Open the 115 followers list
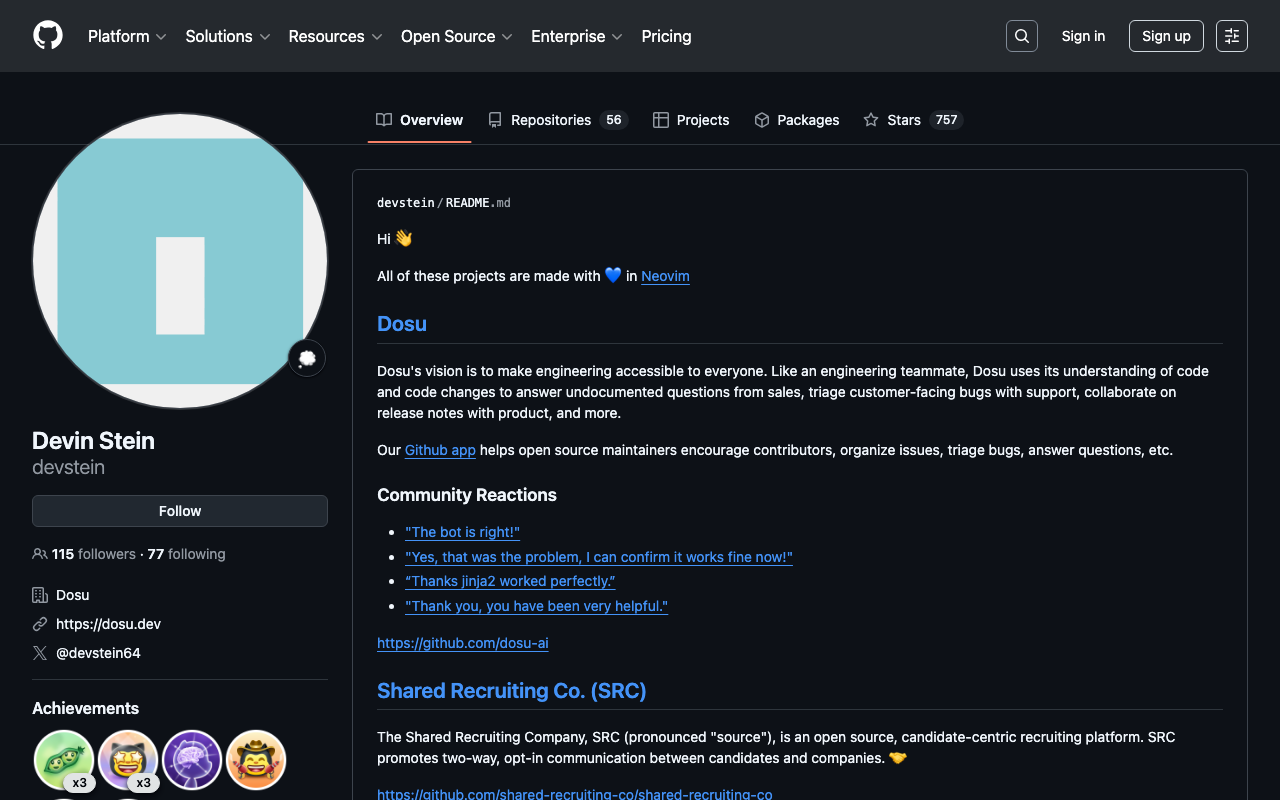Viewport: 1280px width, 800px height. (x=94, y=554)
